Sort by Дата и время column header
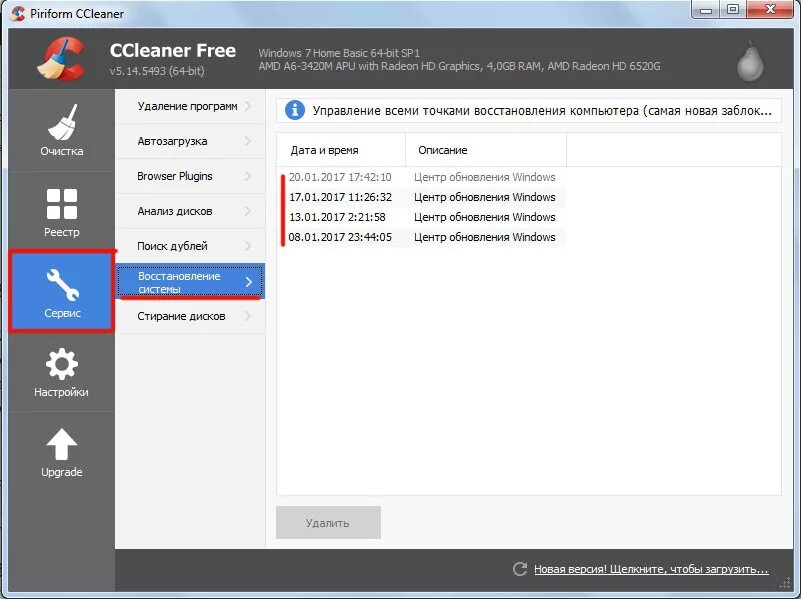 pos(341,150)
